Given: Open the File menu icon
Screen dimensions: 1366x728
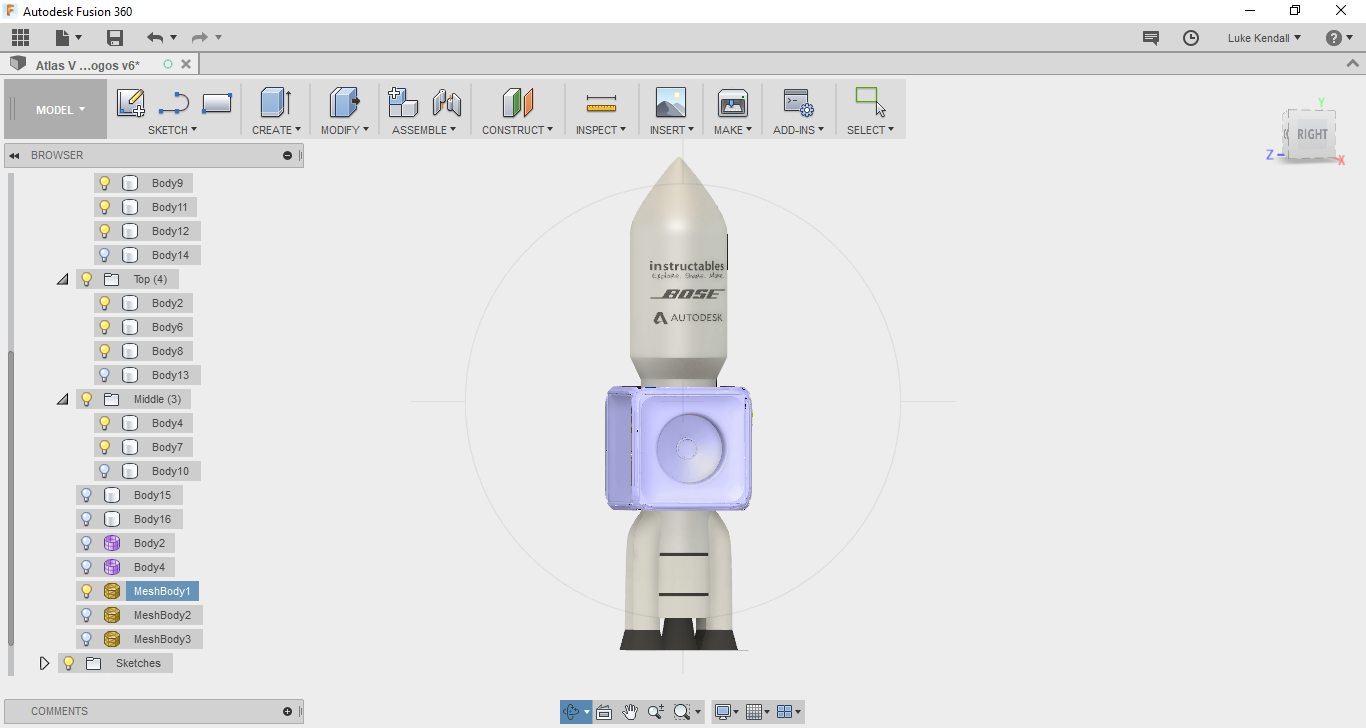Looking at the screenshot, I should tap(67, 38).
